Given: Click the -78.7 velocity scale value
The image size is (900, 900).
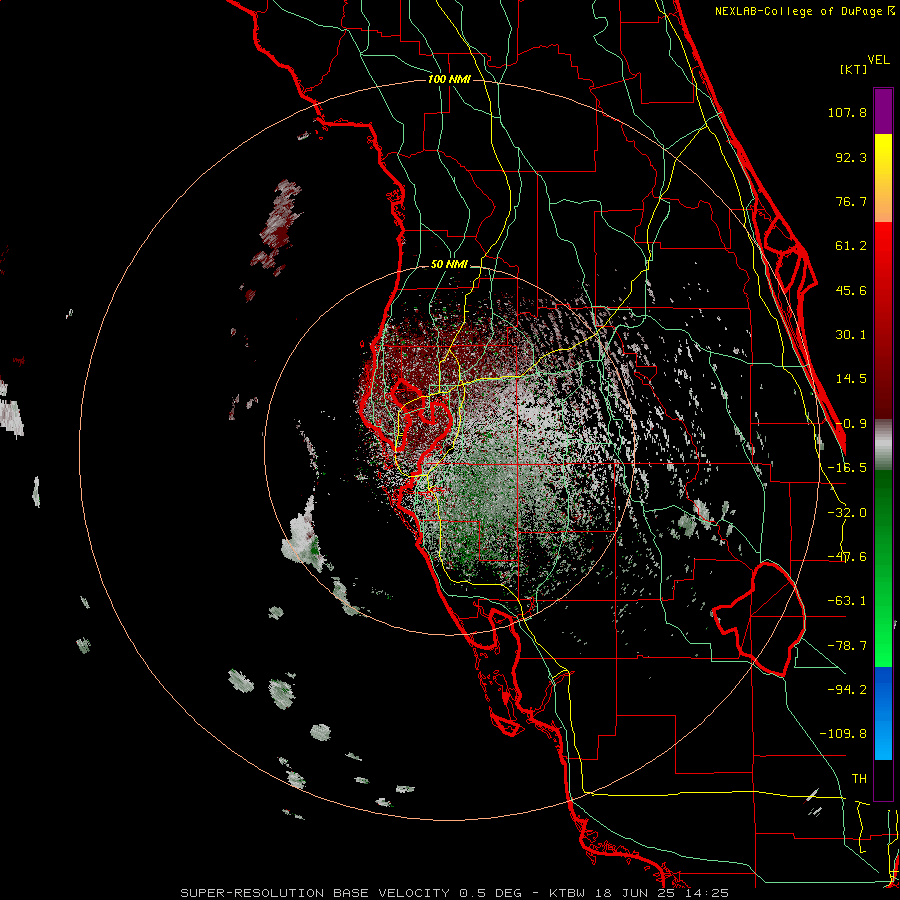Looking at the screenshot, I should 847,646.
